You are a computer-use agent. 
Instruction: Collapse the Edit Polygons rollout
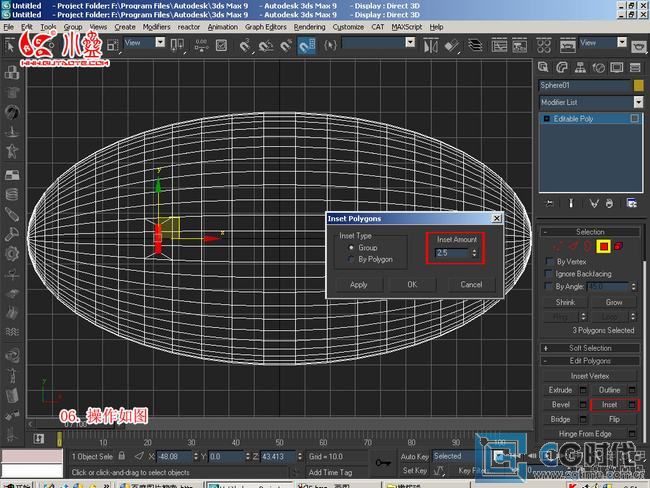590,361
